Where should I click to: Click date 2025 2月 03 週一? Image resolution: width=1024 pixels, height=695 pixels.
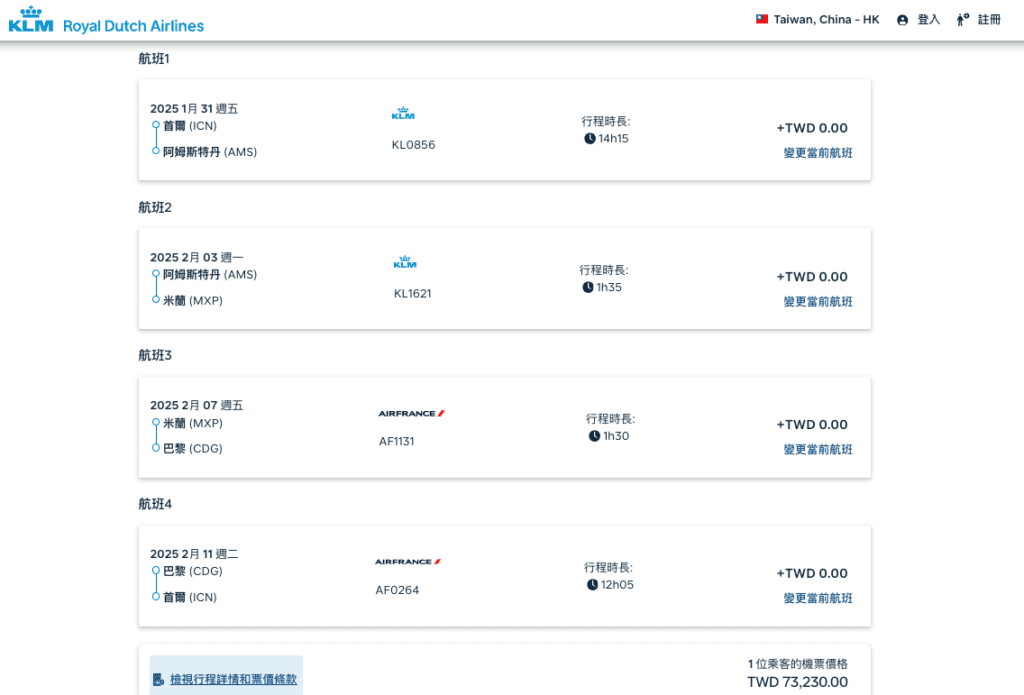(x=197, y=257)
